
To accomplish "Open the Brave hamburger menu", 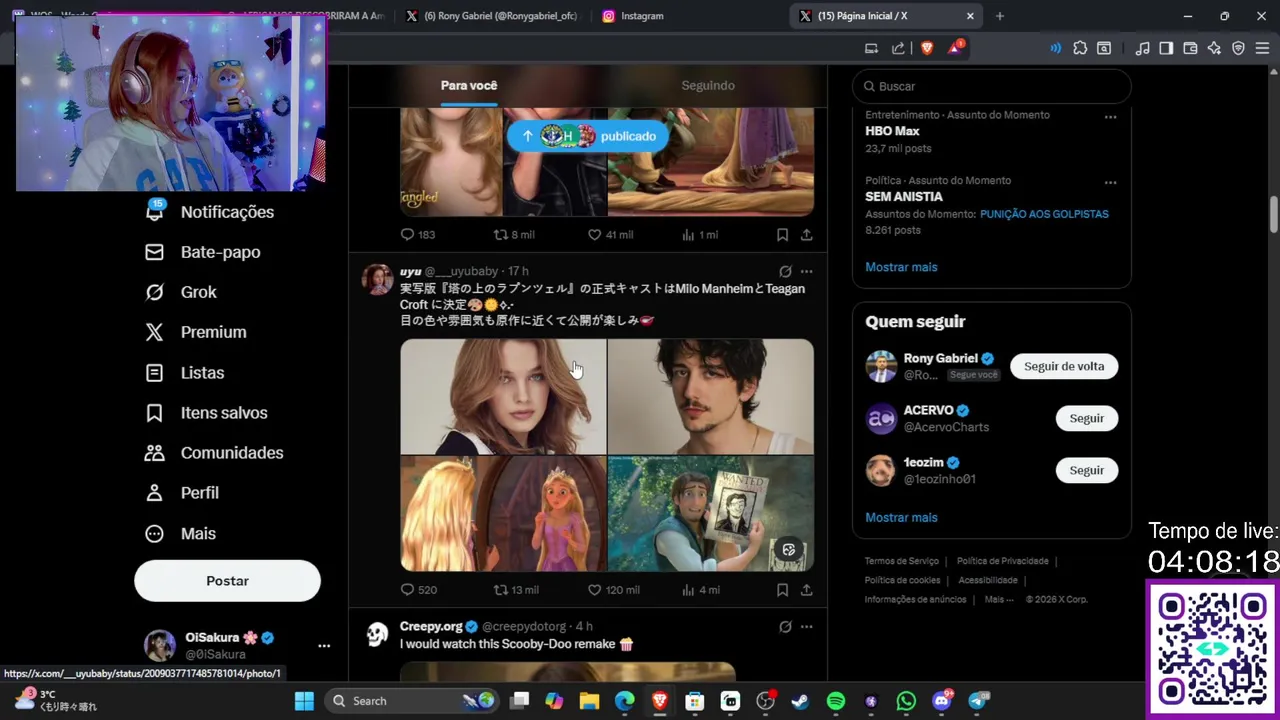I will pyautogui.click(x=1262, y=48).
